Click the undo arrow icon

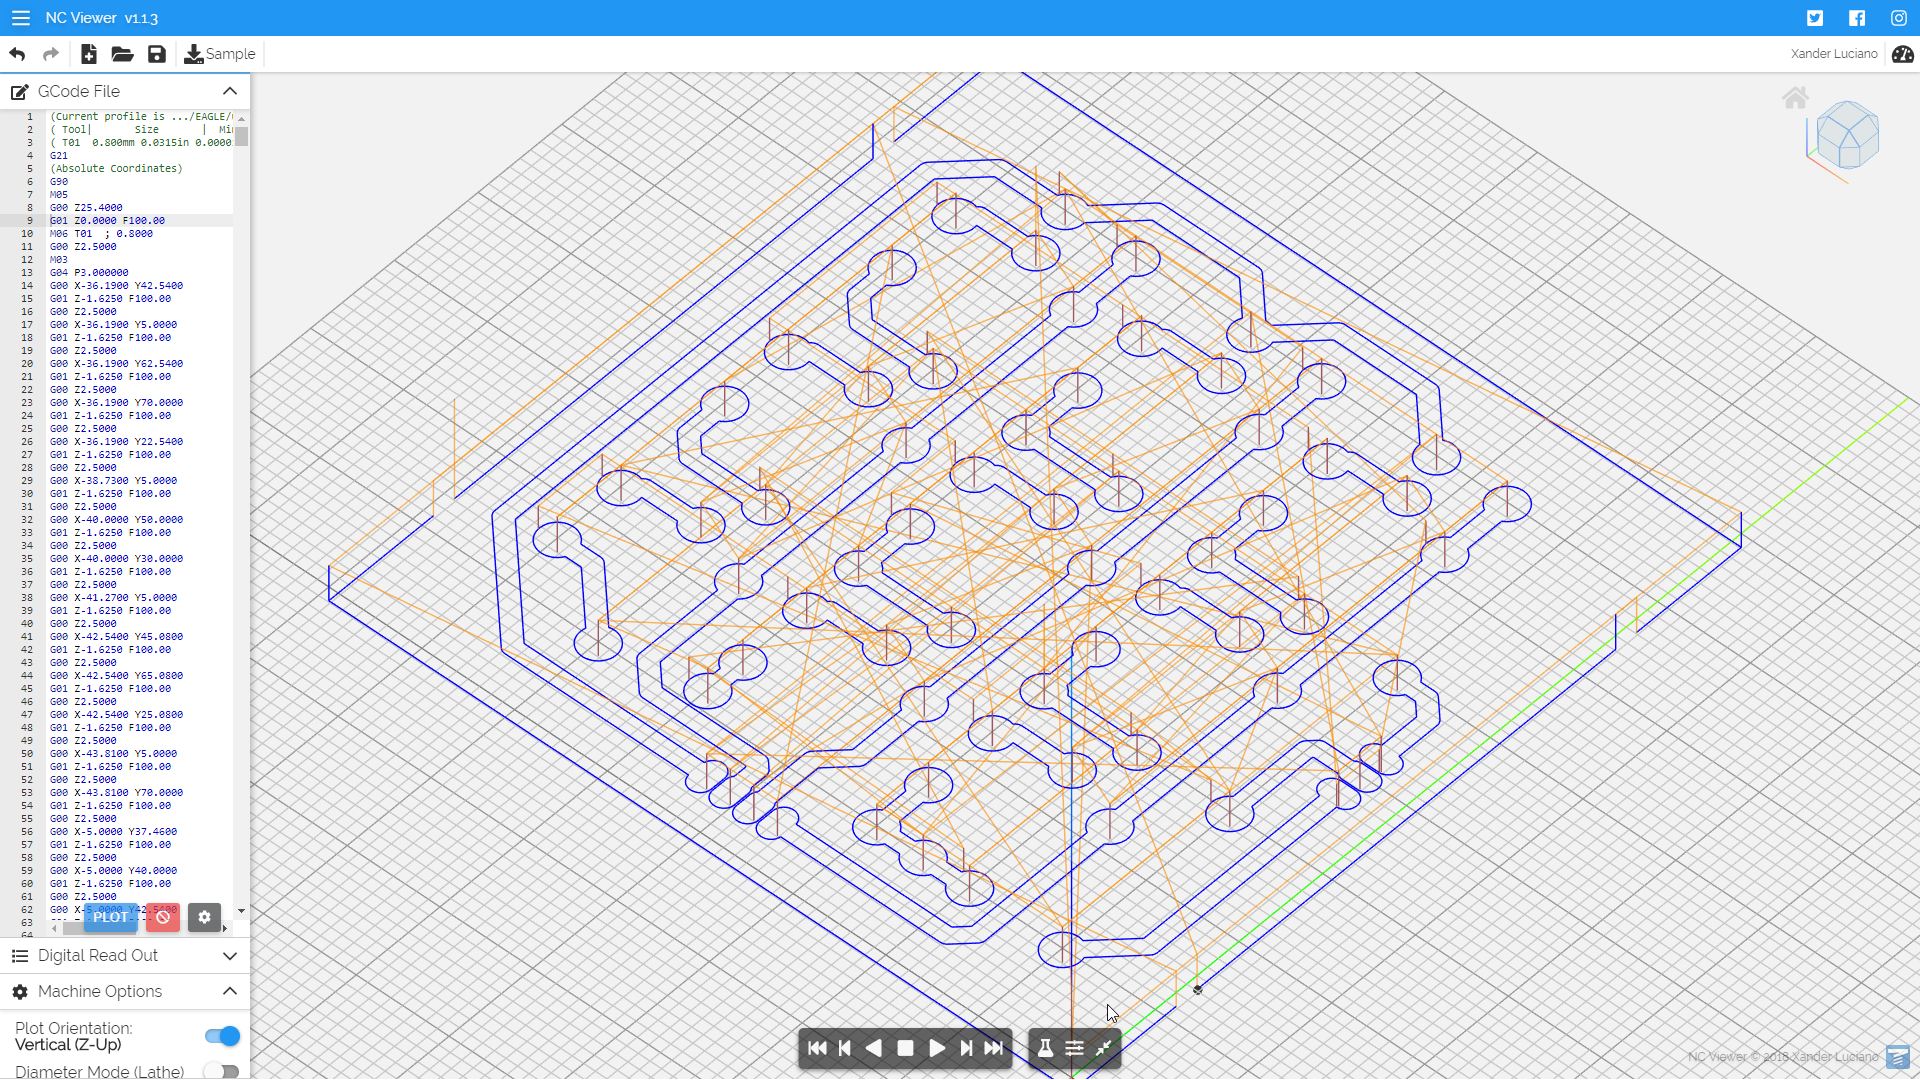tap(17, 54)
